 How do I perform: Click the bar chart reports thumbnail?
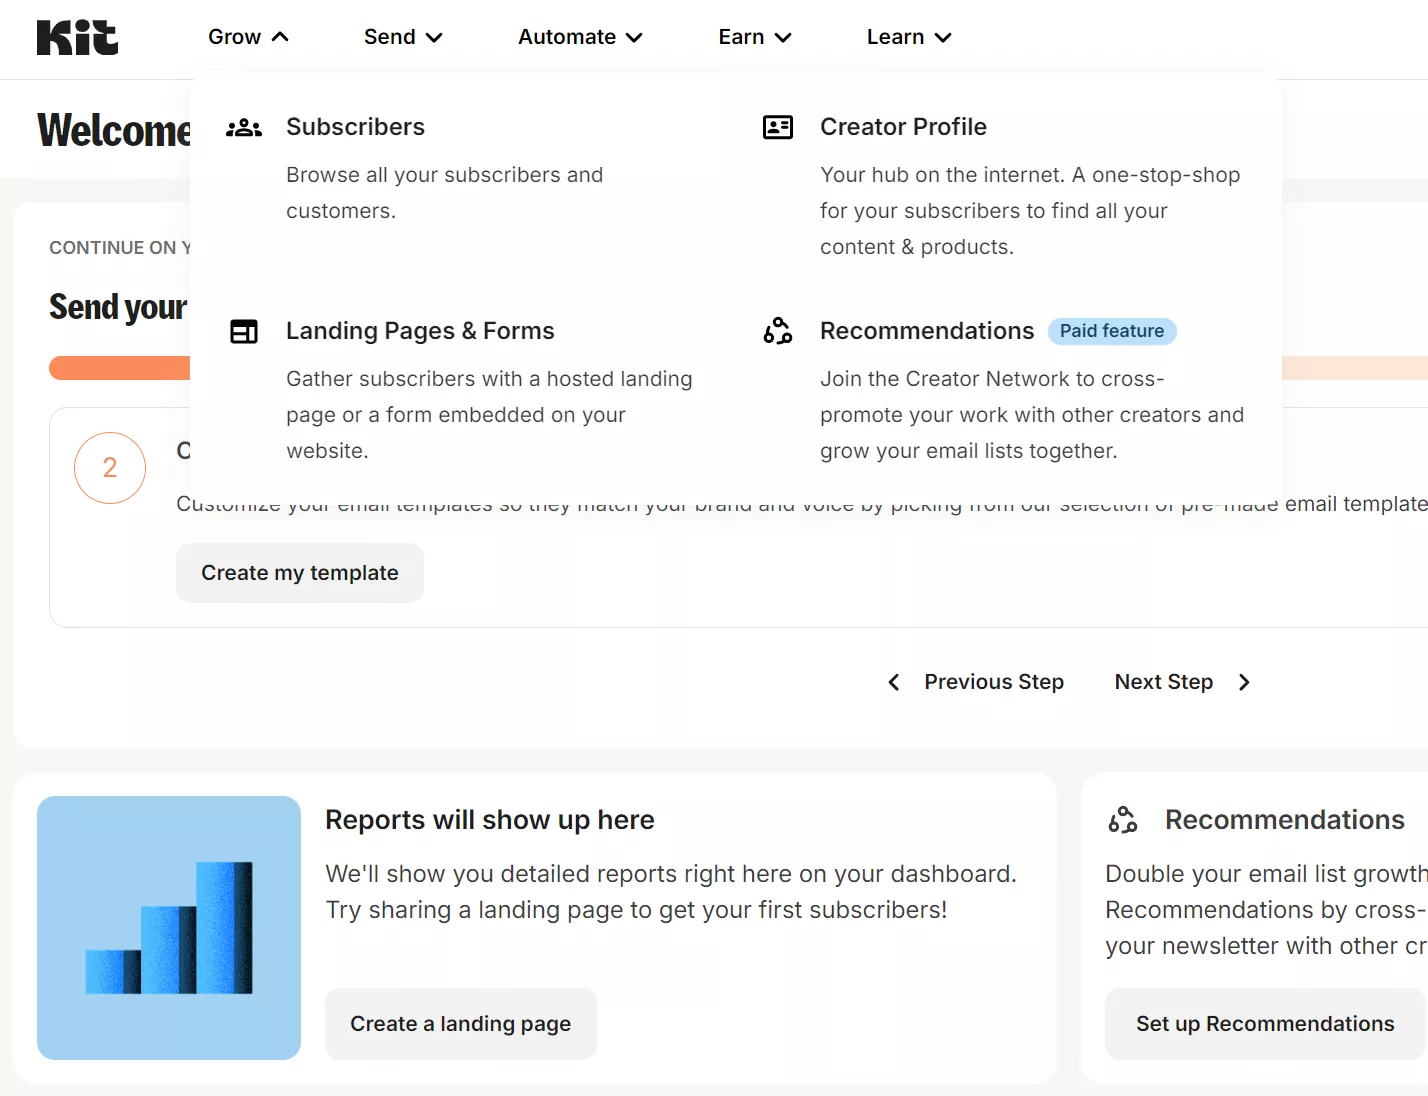coord(169,927)
